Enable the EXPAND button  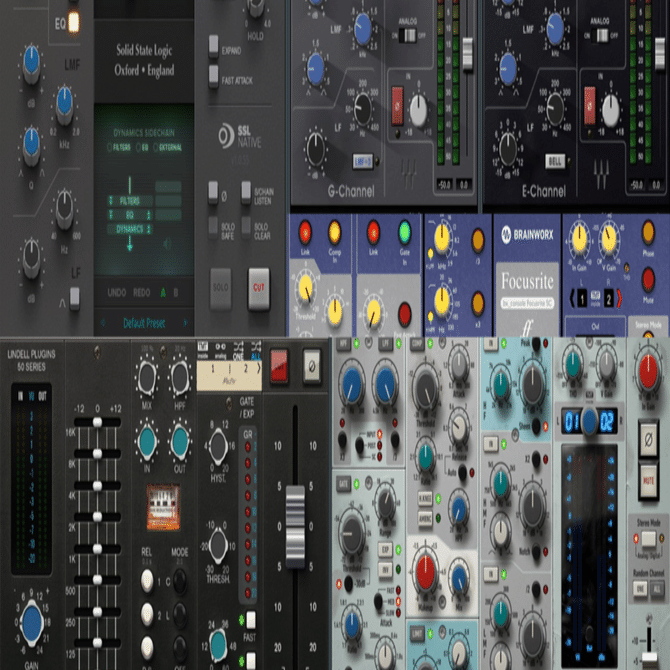pyautogui.click(x=214, y=46)
